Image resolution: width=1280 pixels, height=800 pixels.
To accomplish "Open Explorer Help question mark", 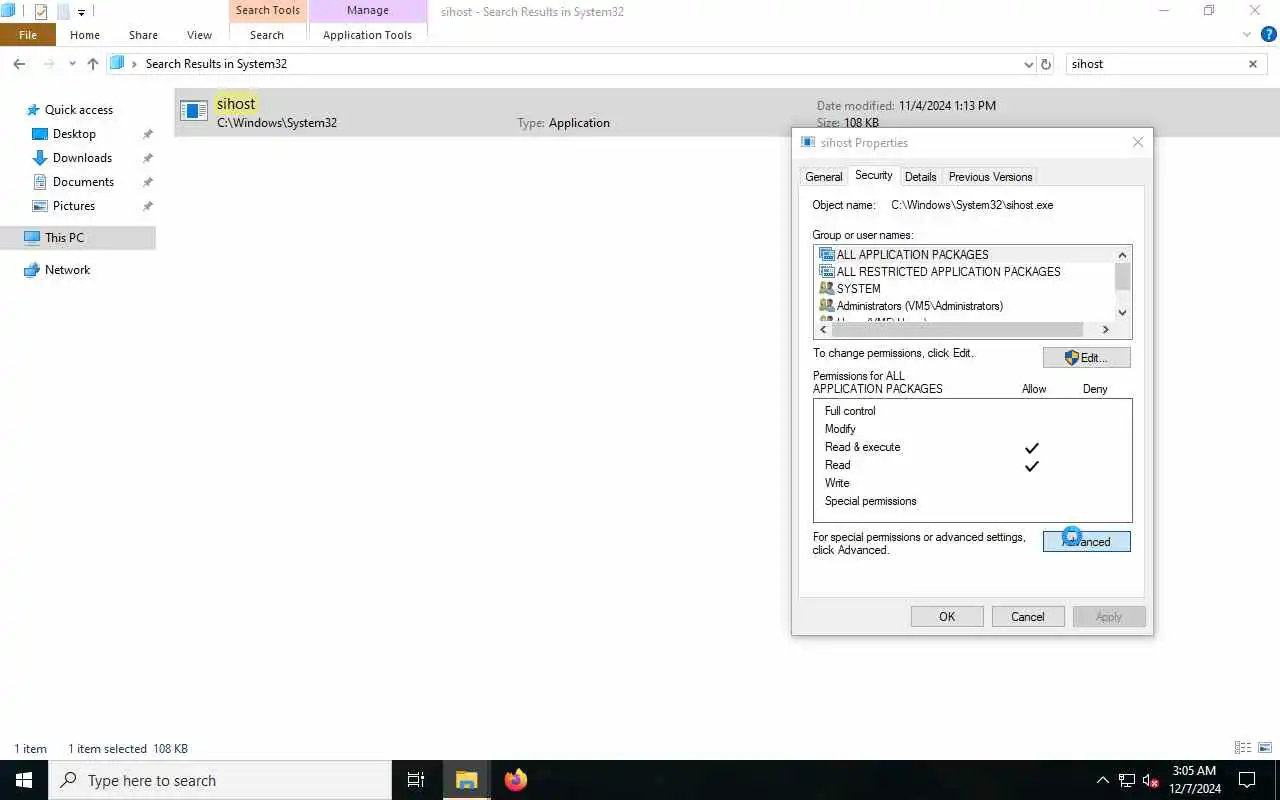I will tap(1268, 34).
